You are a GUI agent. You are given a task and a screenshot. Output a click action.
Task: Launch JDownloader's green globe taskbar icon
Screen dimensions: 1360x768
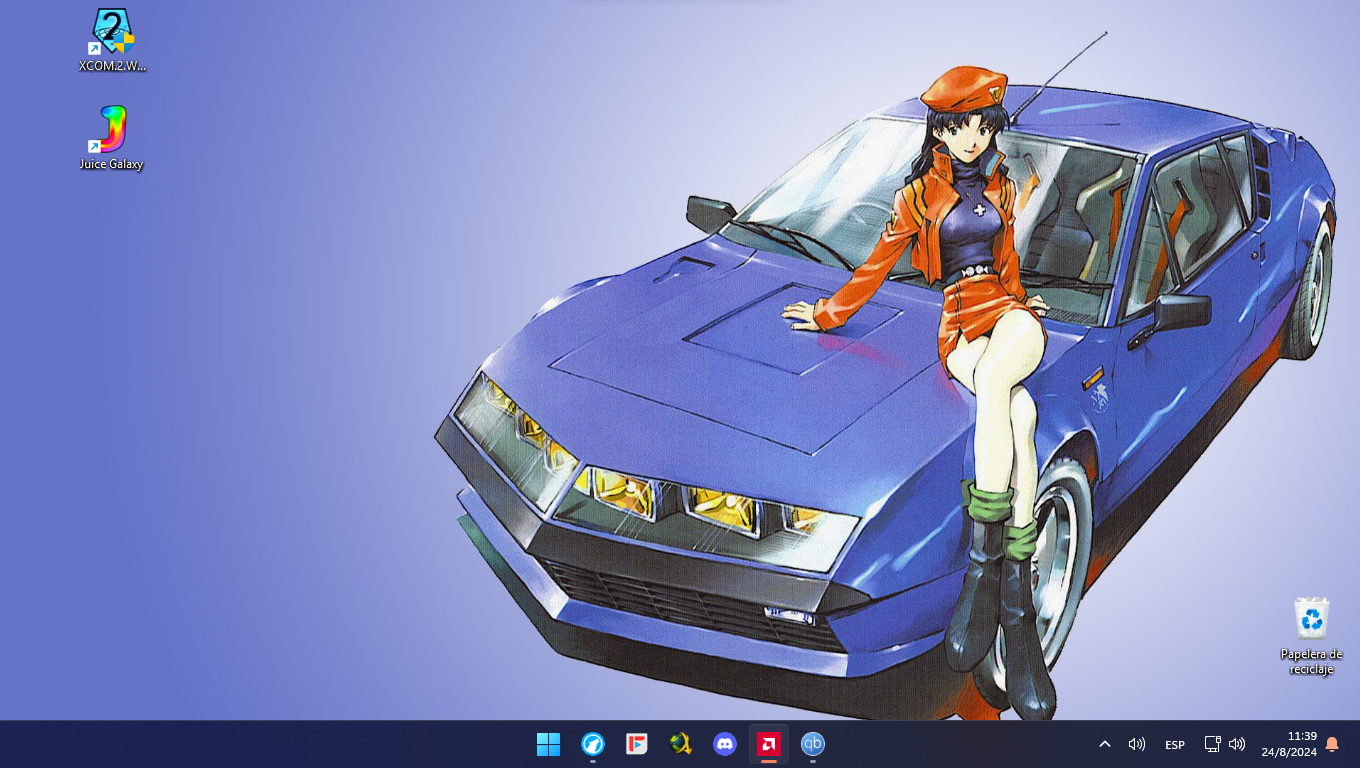pos(681,744)
